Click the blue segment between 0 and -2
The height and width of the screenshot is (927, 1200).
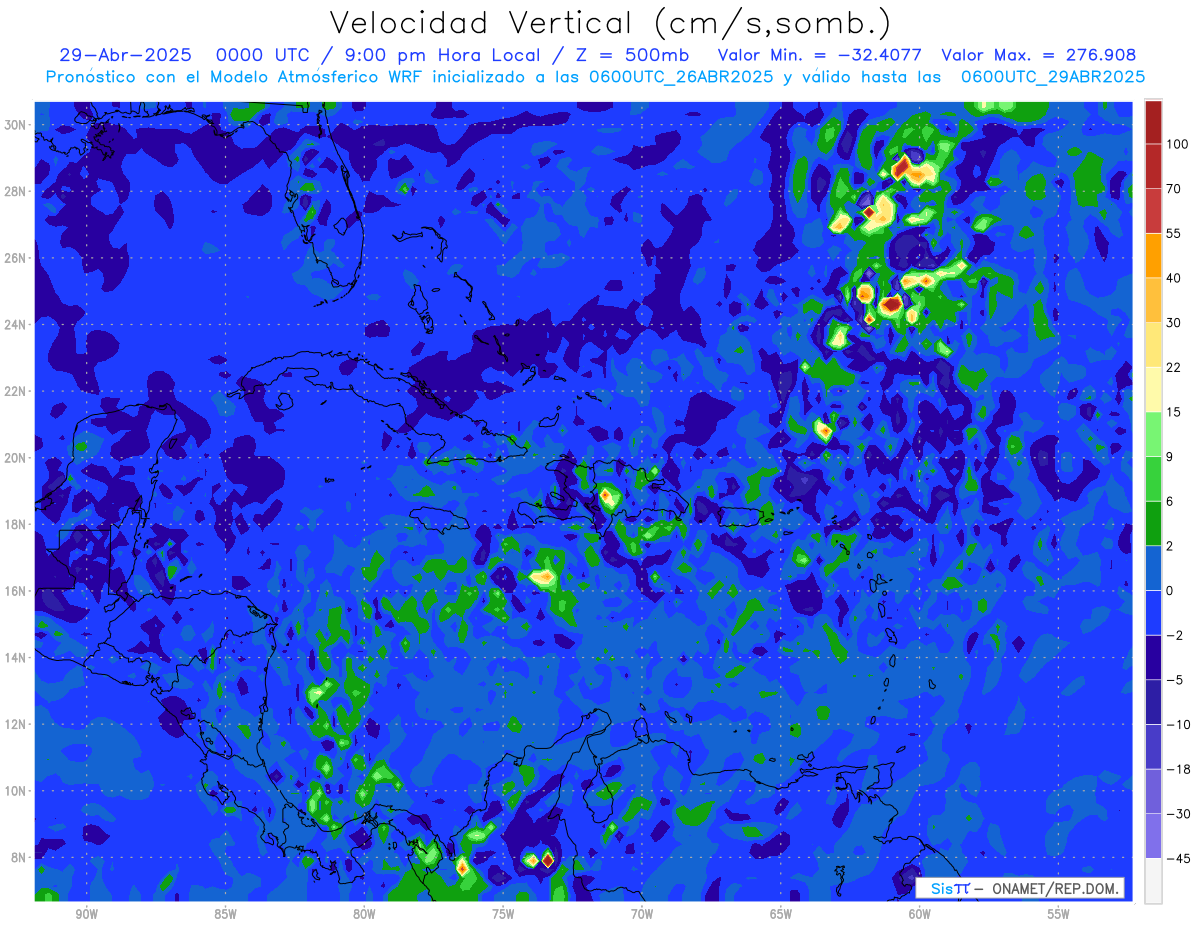point(1153,611)
